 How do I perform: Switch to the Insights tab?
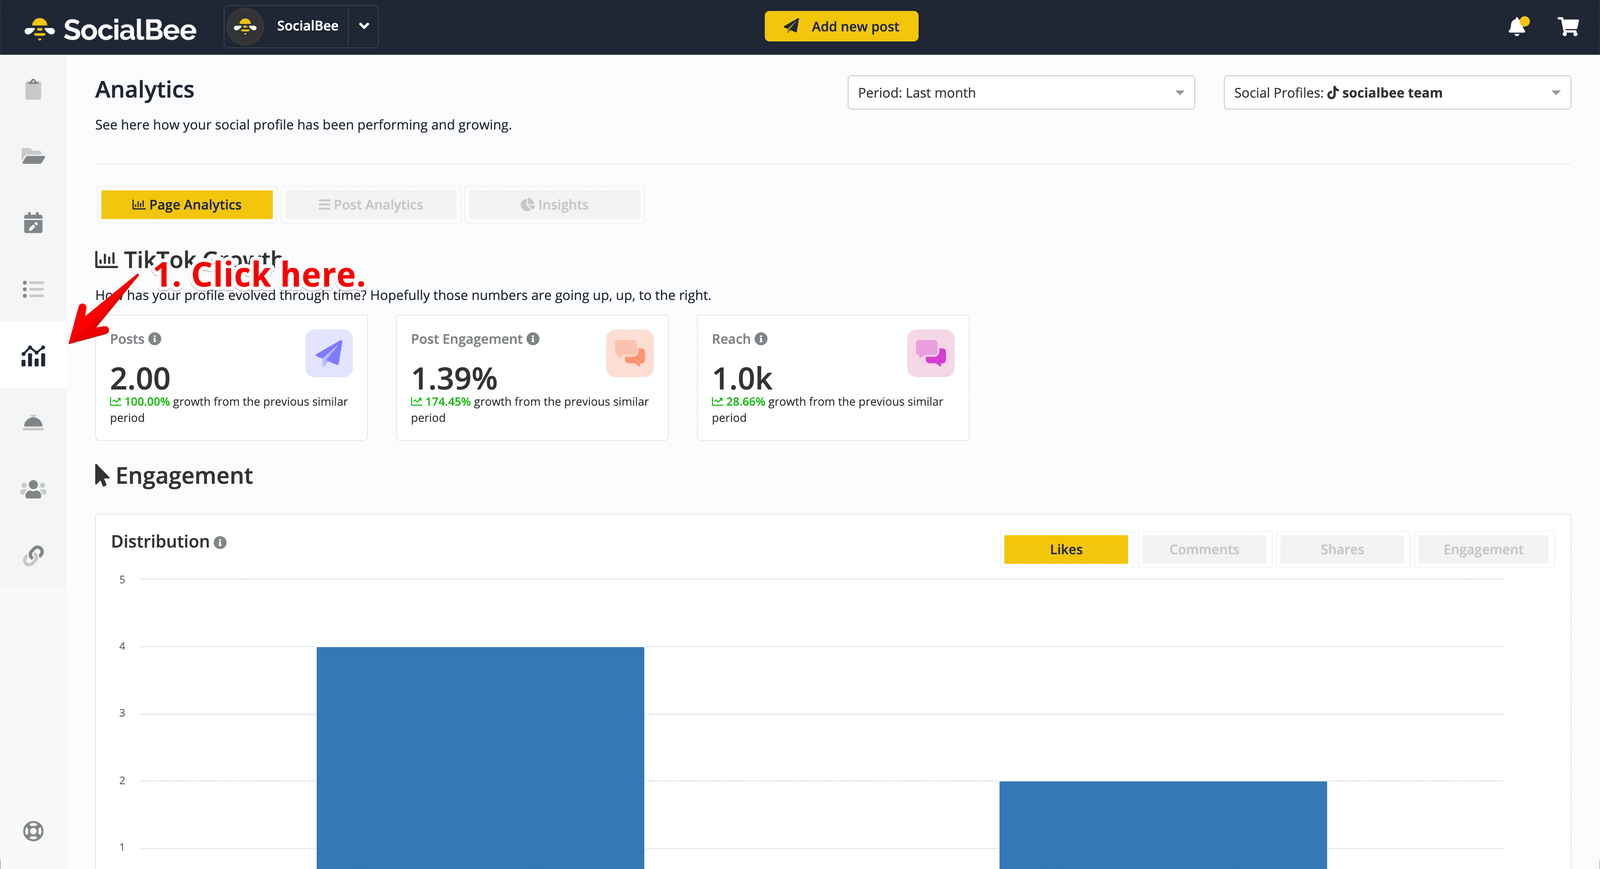[x=555, y=205]
